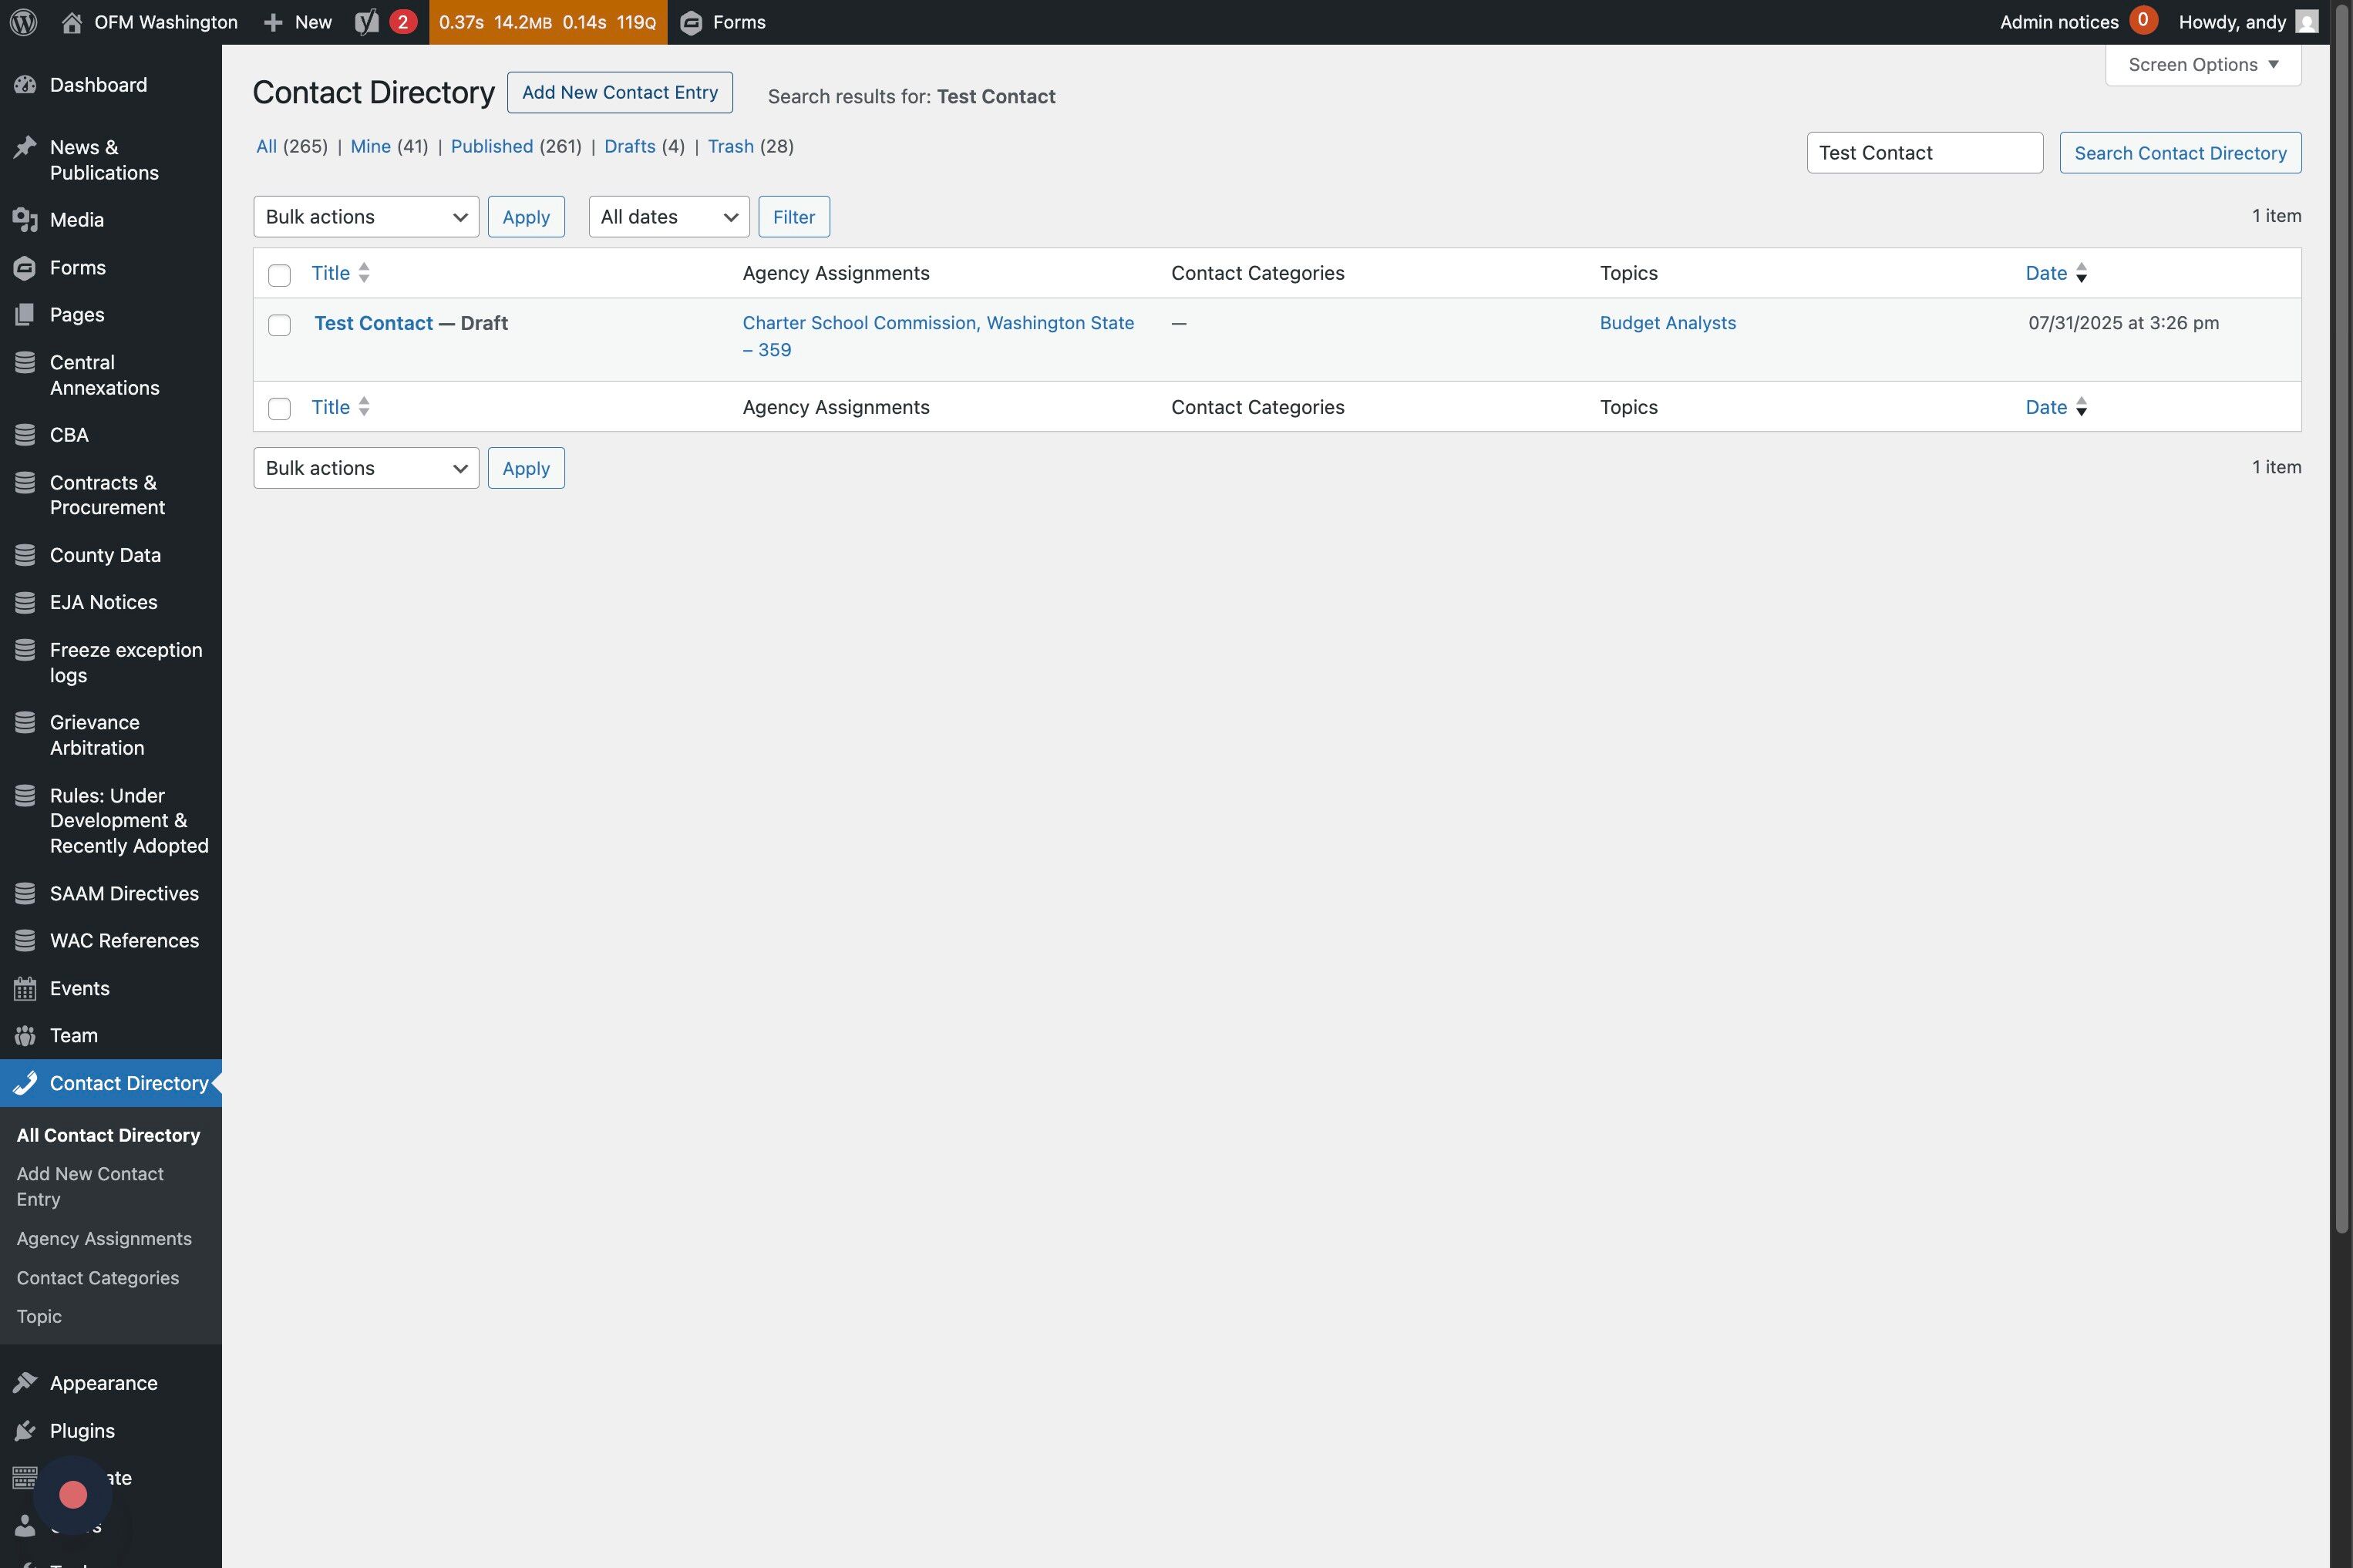Click the Appearance paintbrush icon

(25, 1383)
